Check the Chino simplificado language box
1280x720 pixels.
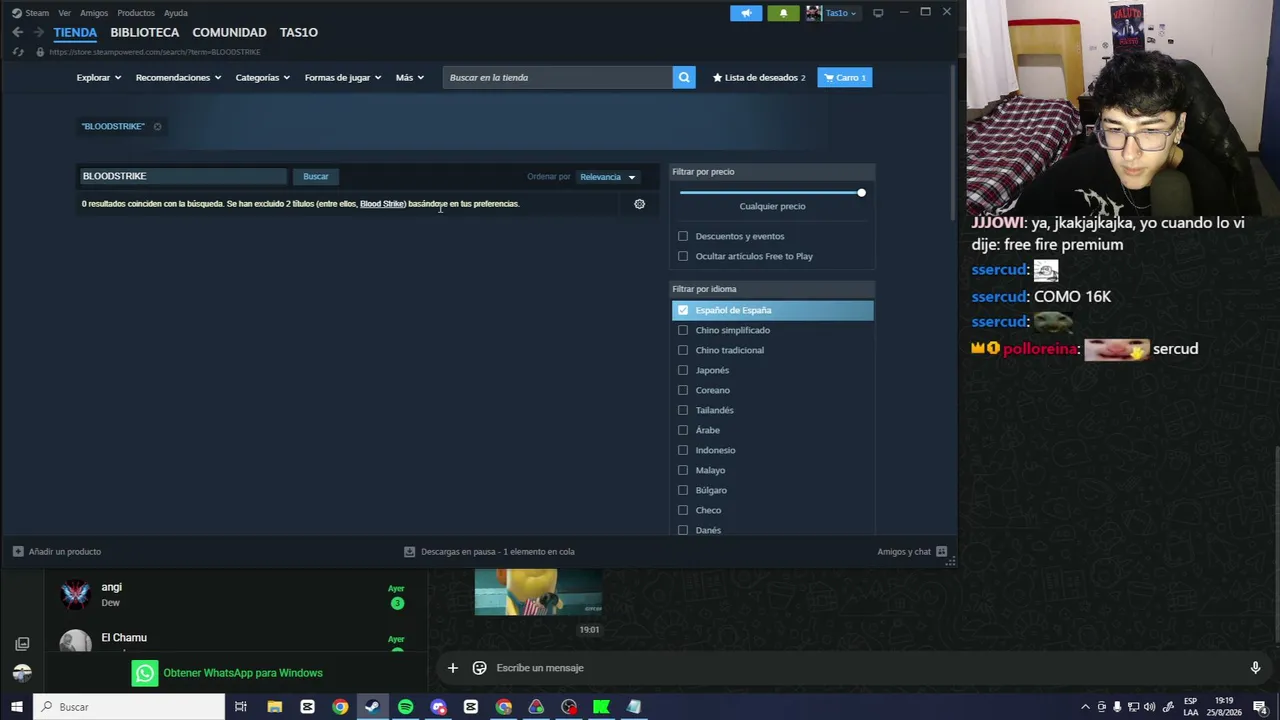[x=683, y=330]
